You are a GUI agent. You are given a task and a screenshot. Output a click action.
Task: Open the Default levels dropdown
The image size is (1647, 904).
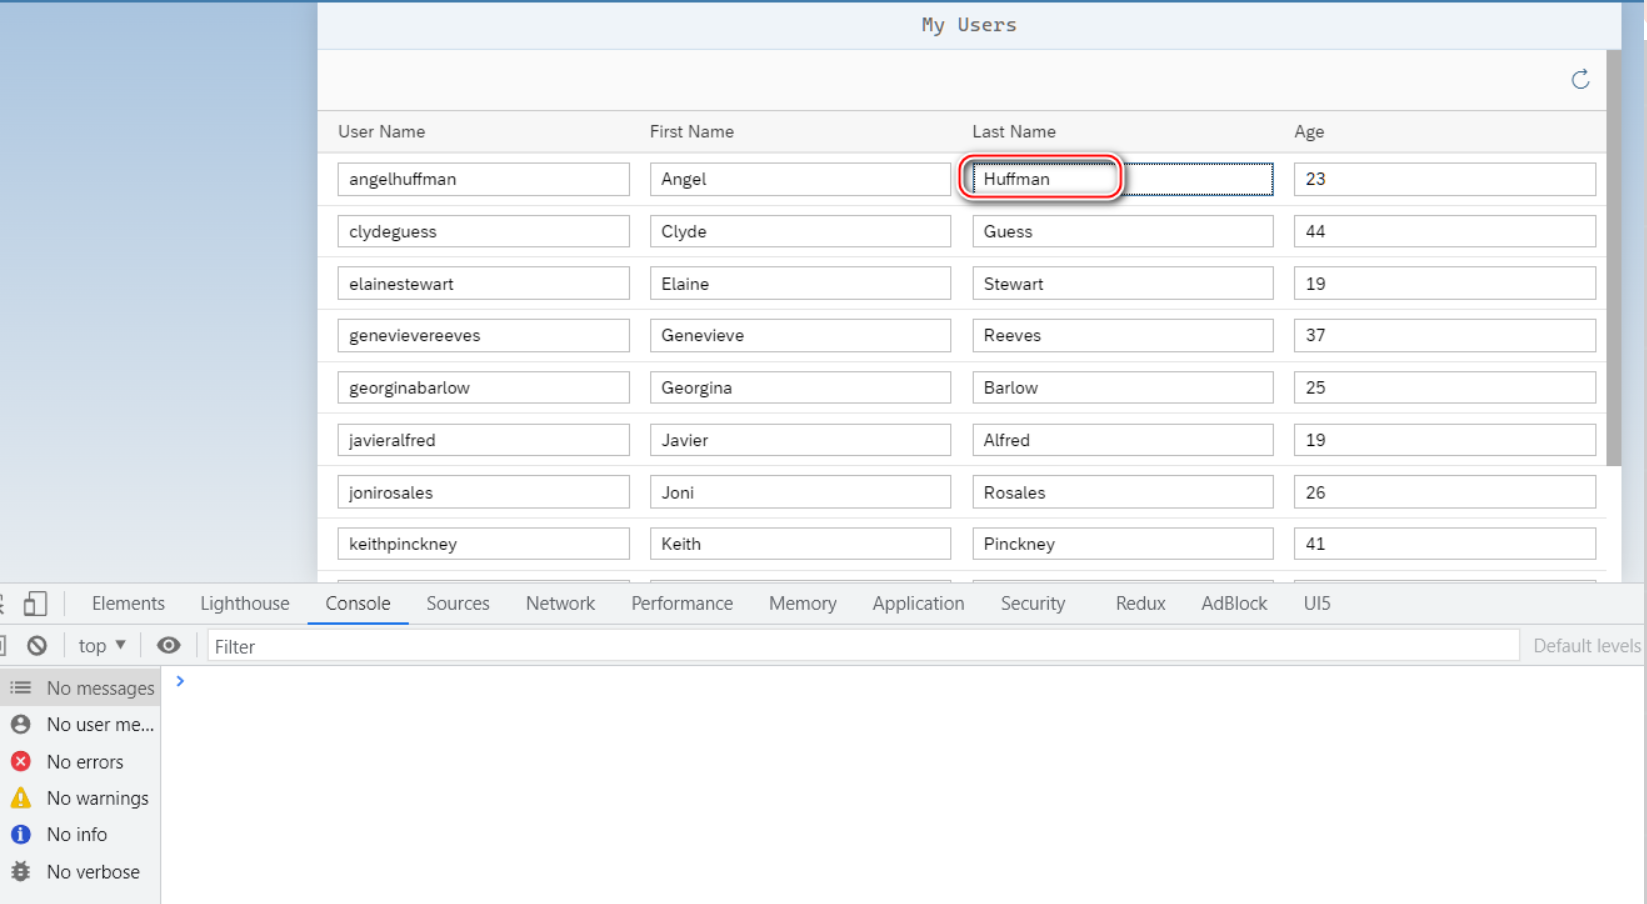1586,646
